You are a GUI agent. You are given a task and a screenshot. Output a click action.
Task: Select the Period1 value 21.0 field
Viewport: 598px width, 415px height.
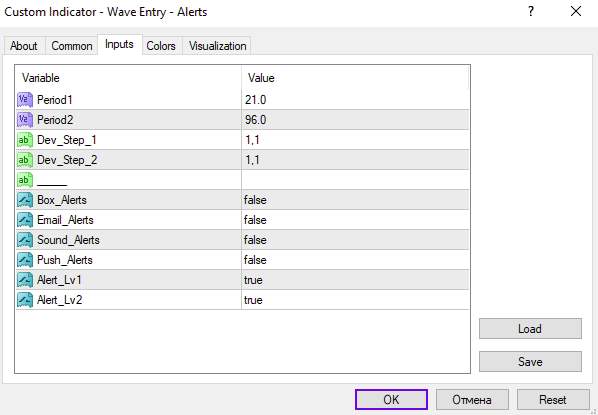[355, 100]
